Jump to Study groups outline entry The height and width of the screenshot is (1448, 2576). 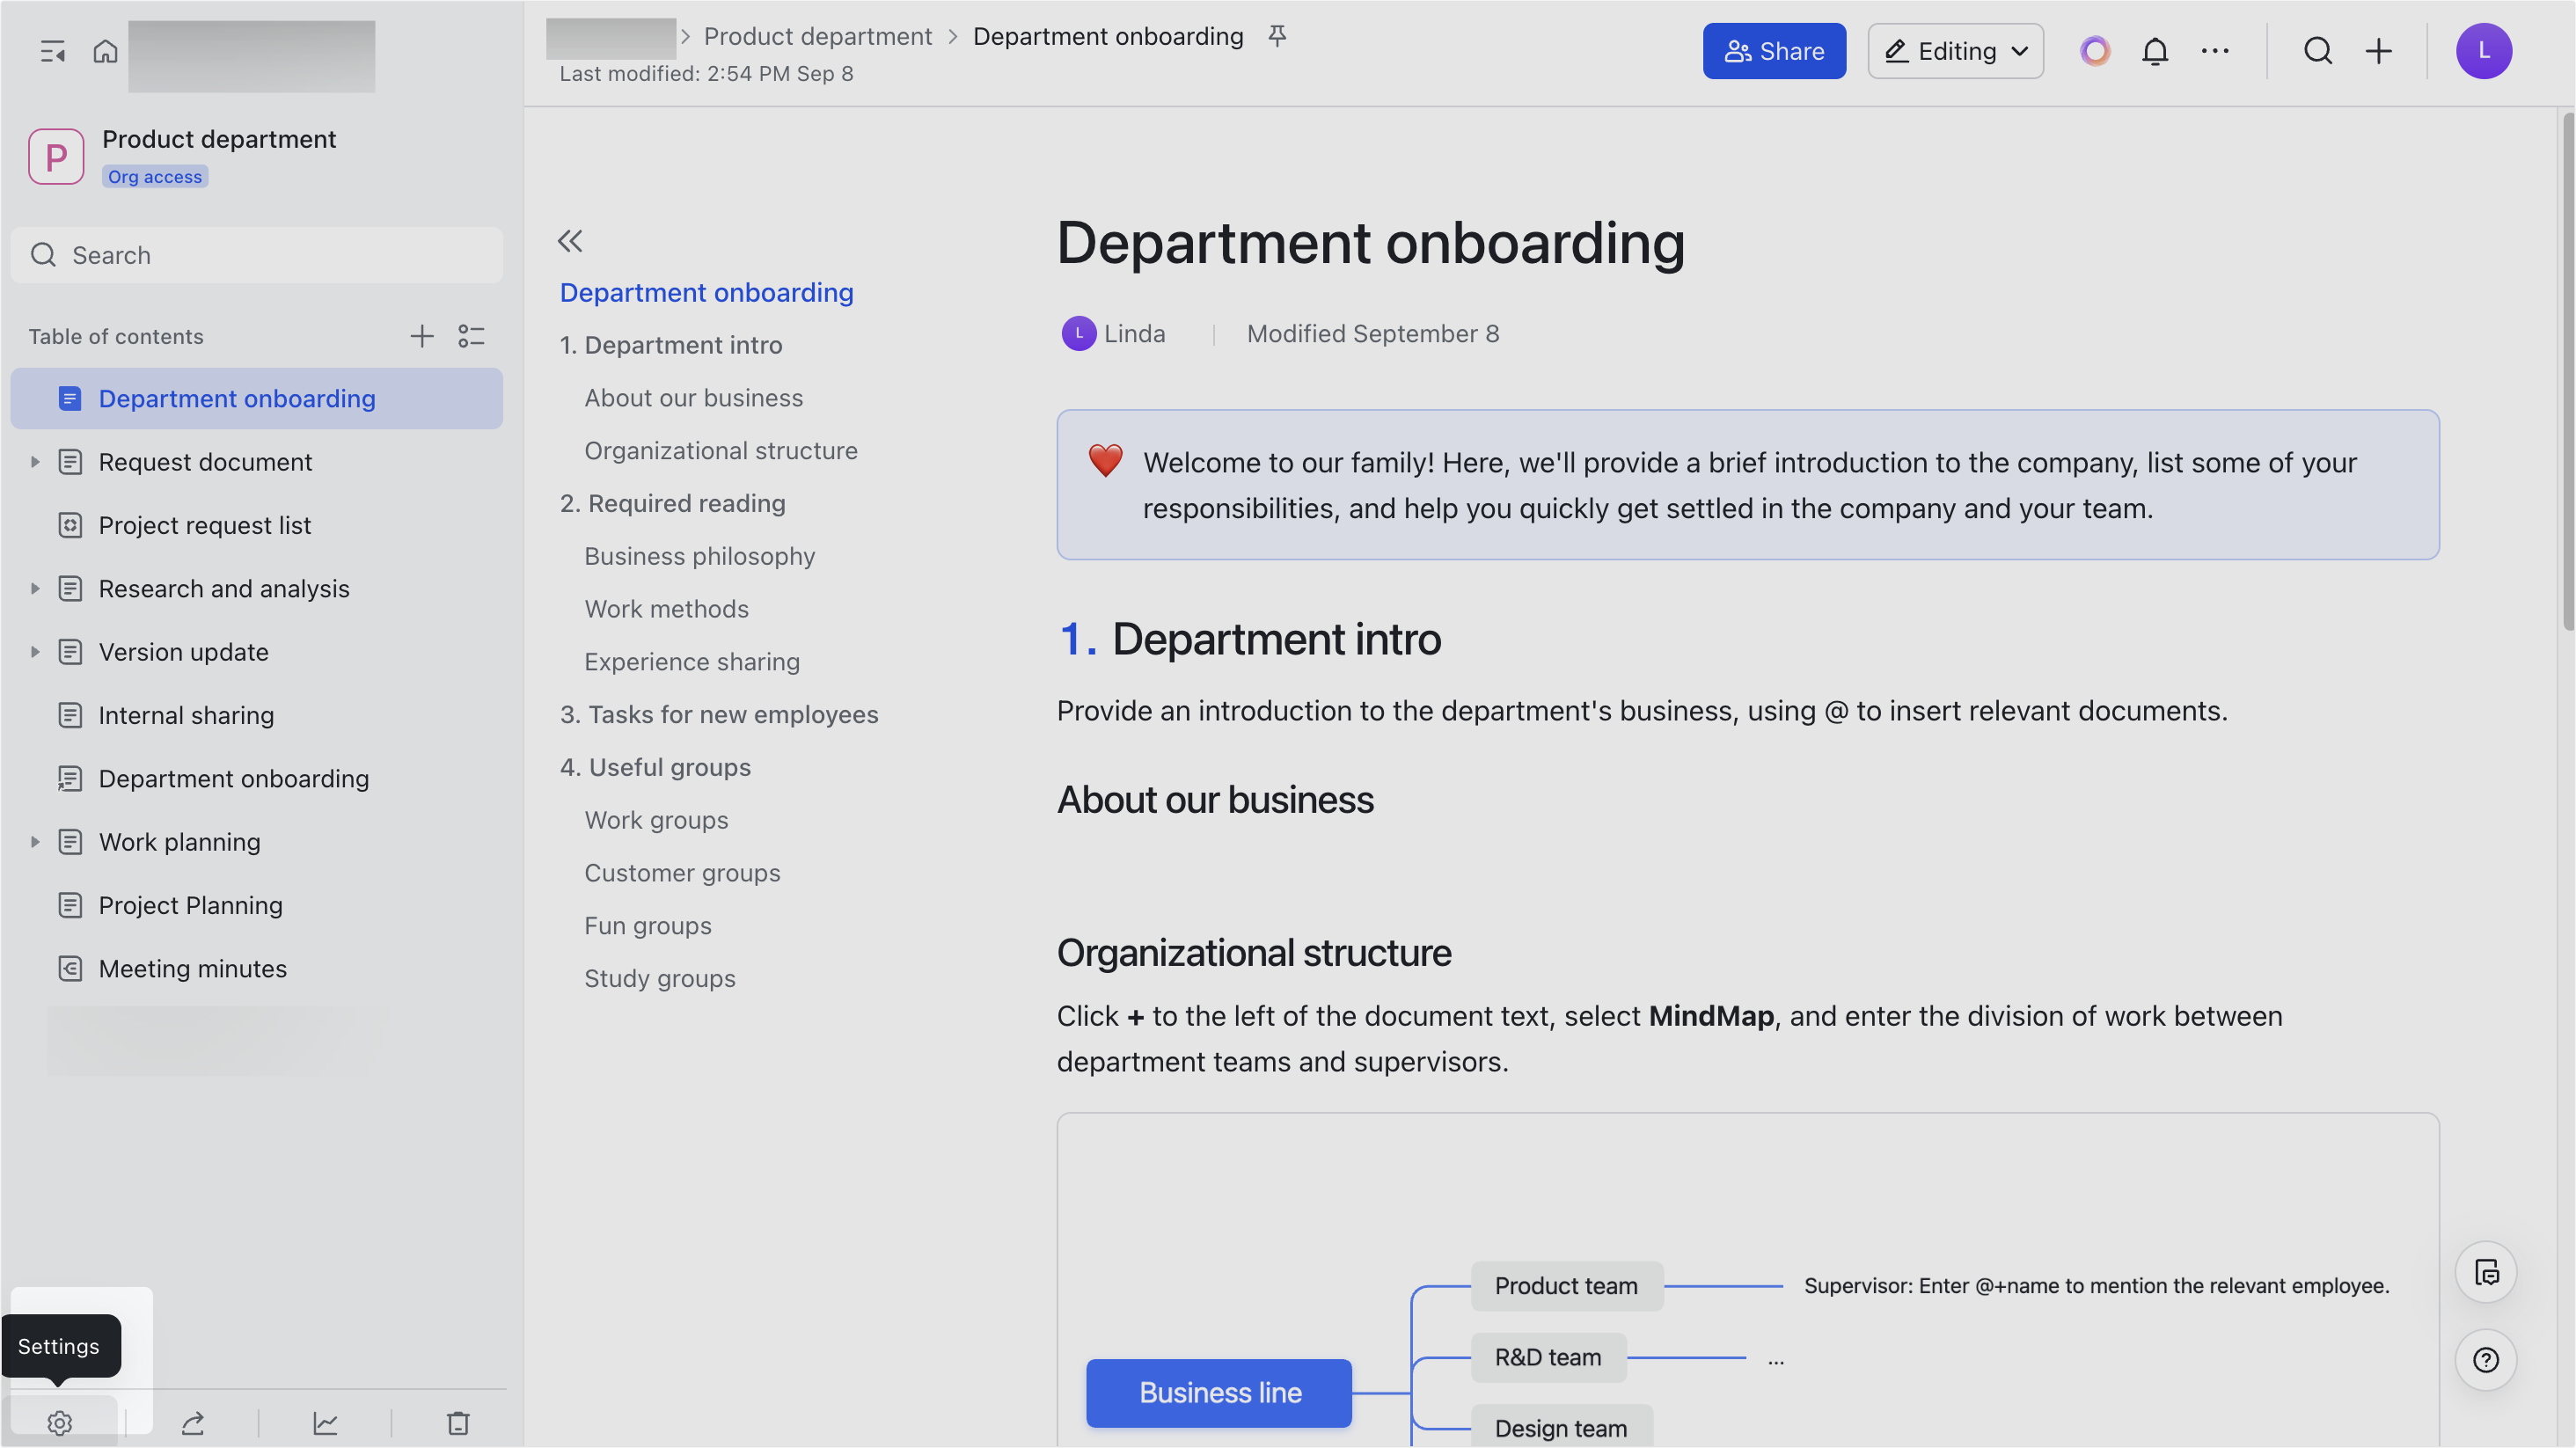point(660,979)
